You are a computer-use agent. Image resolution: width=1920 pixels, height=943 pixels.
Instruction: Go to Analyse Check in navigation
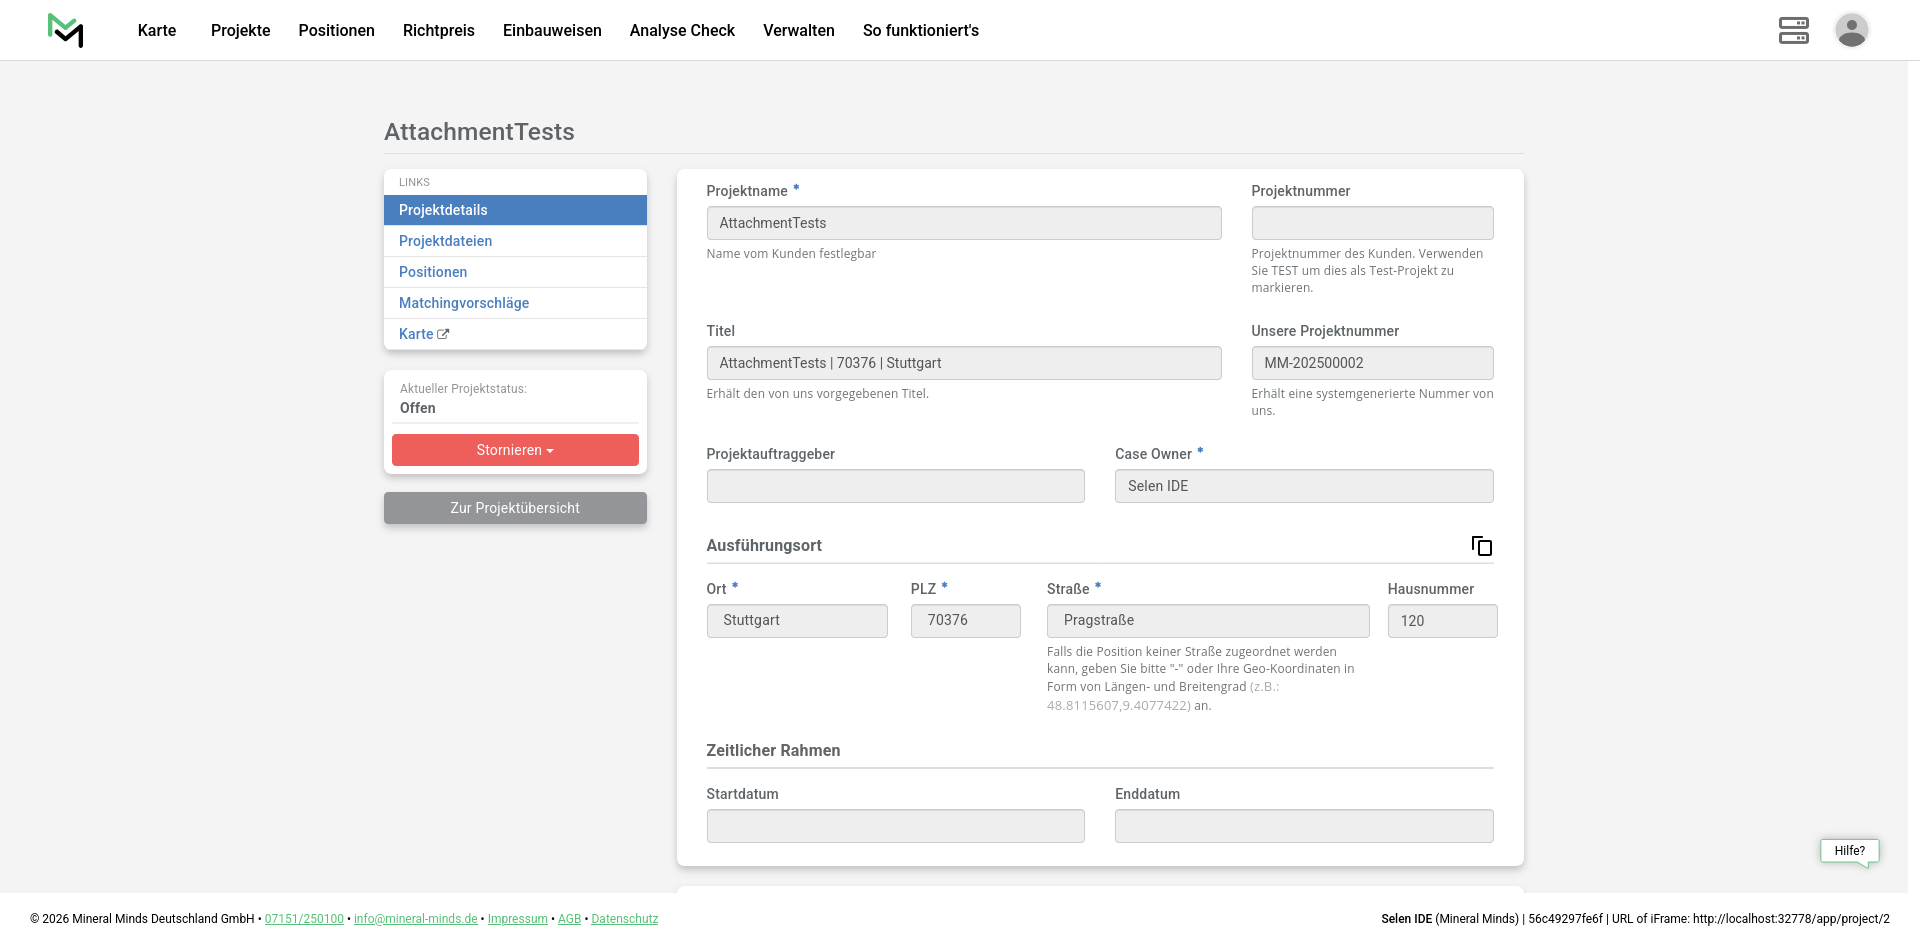682,30
